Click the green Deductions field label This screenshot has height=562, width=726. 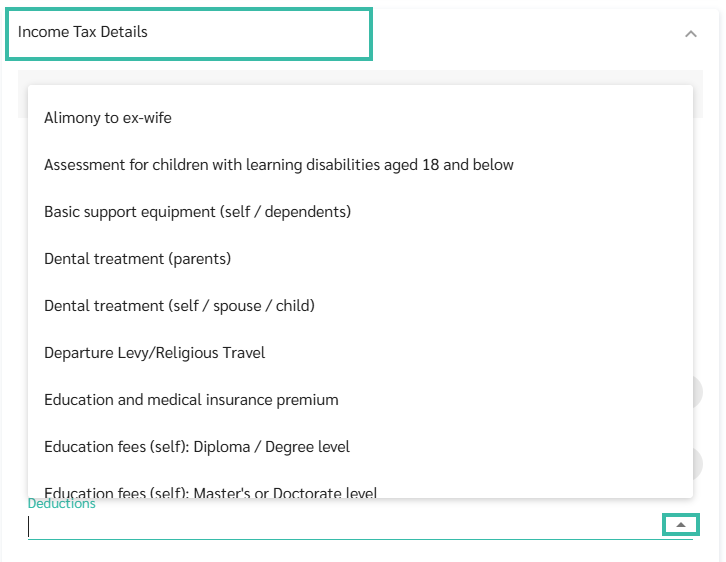[x=61, y=504]
